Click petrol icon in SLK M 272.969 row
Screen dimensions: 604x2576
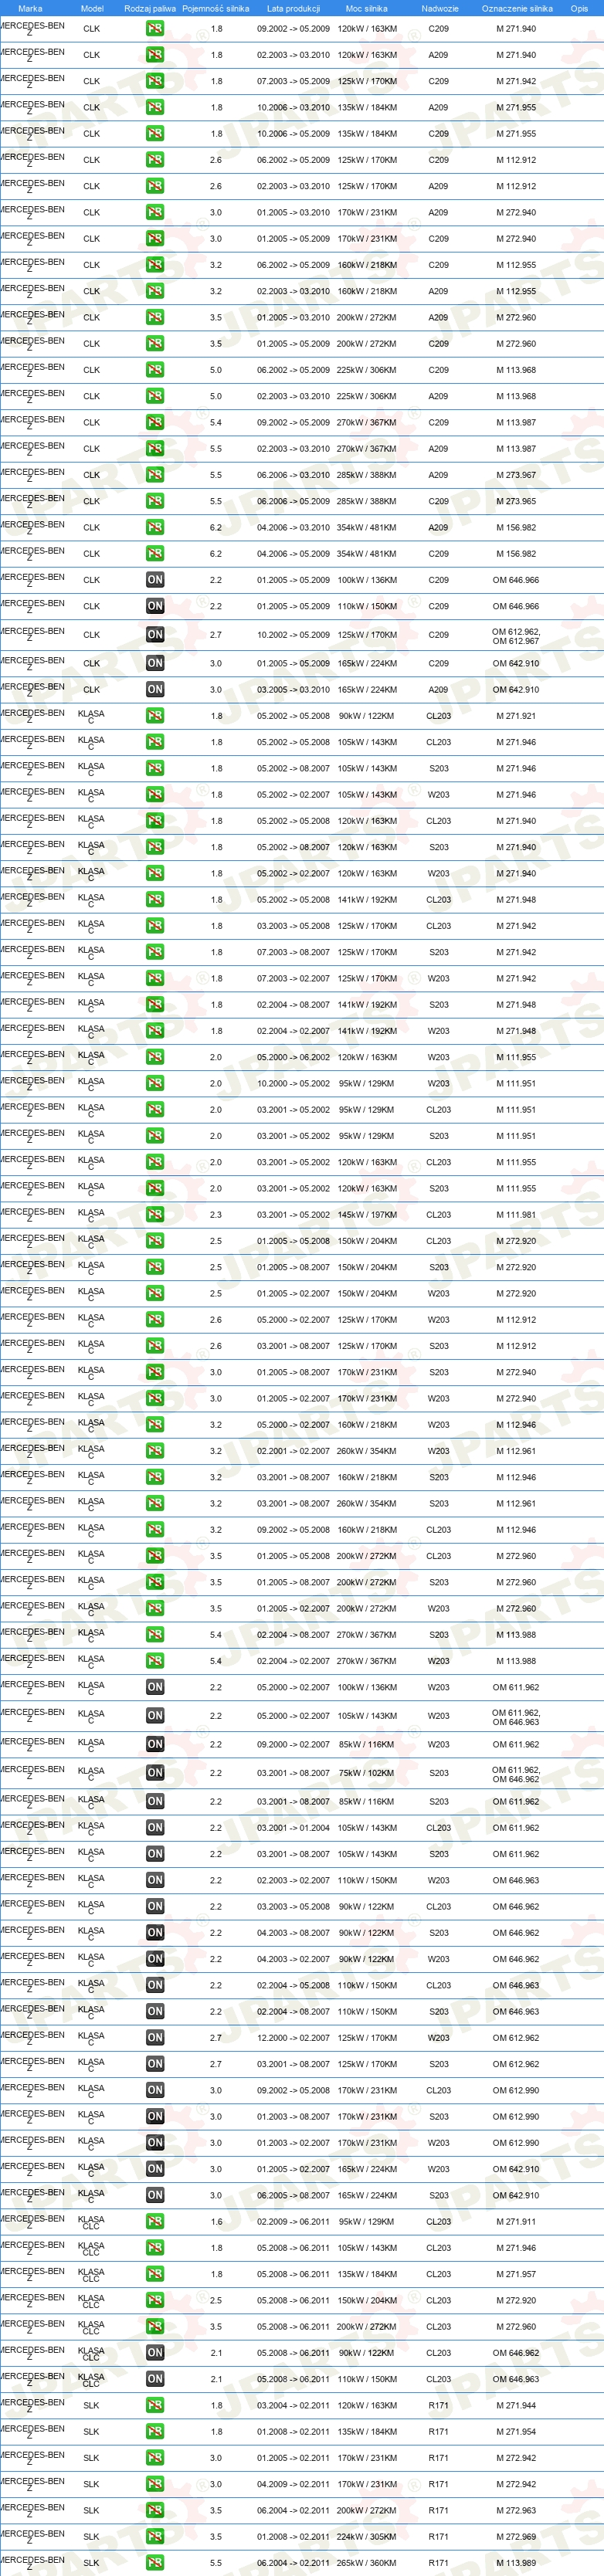coord(155,2537)
